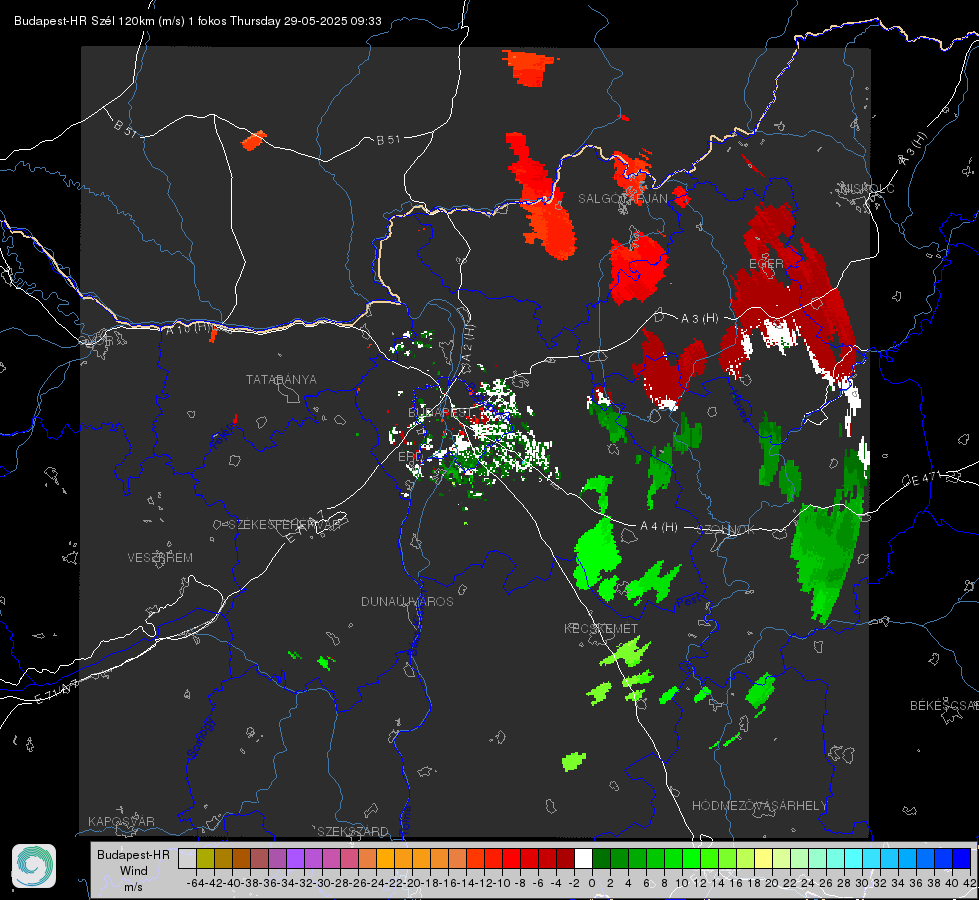
Task: Click the MISKOLC city label
Action: (867, 189)
